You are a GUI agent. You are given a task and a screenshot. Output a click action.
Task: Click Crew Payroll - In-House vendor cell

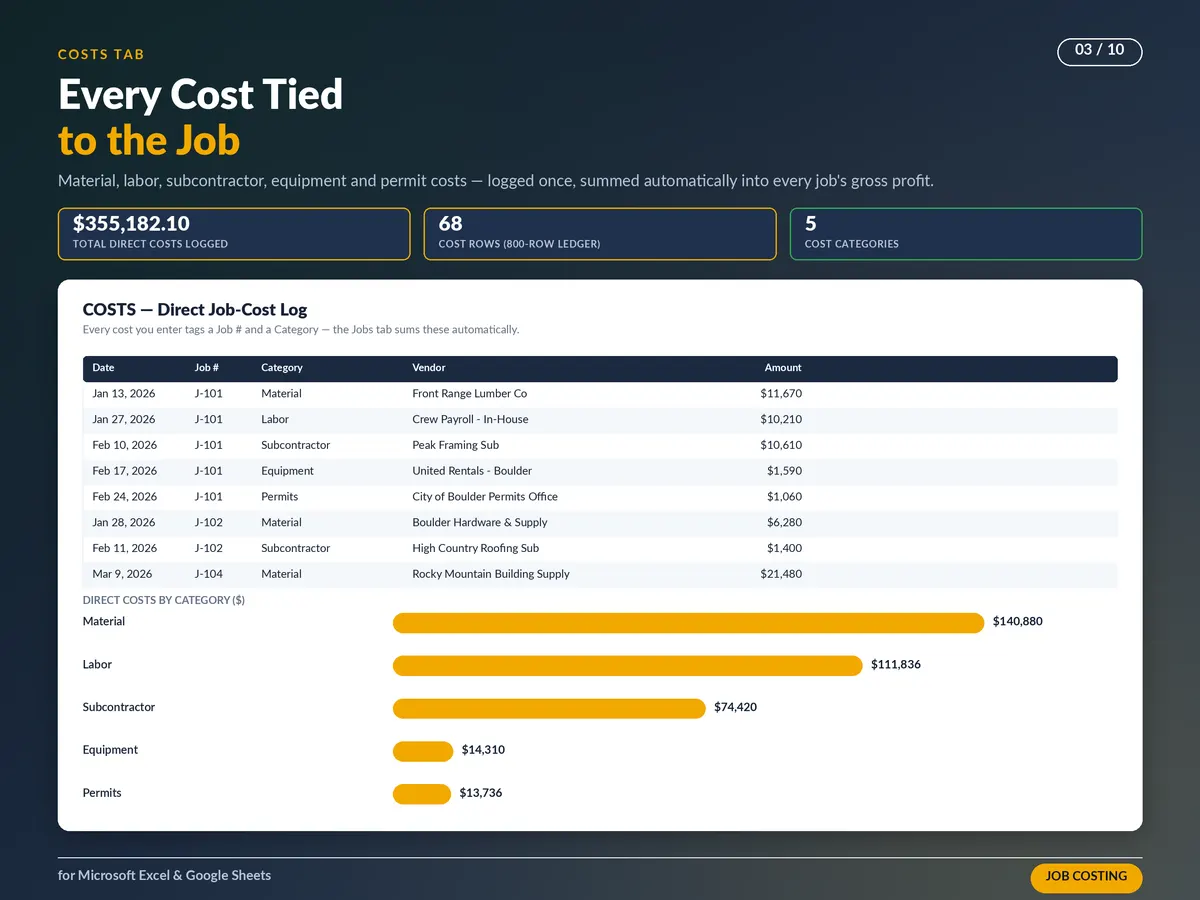470,420
